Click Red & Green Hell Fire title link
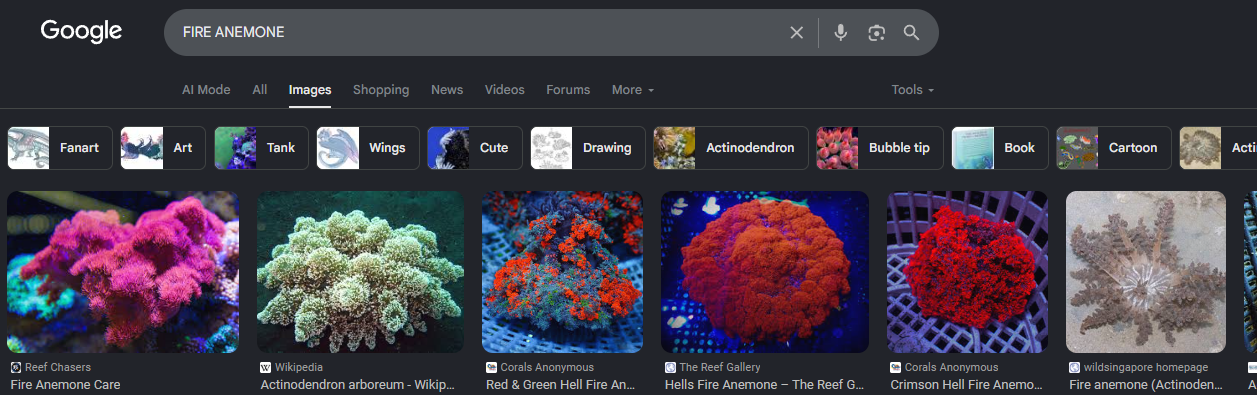This screenshot has height=395, width=1257. coord(561,385)
